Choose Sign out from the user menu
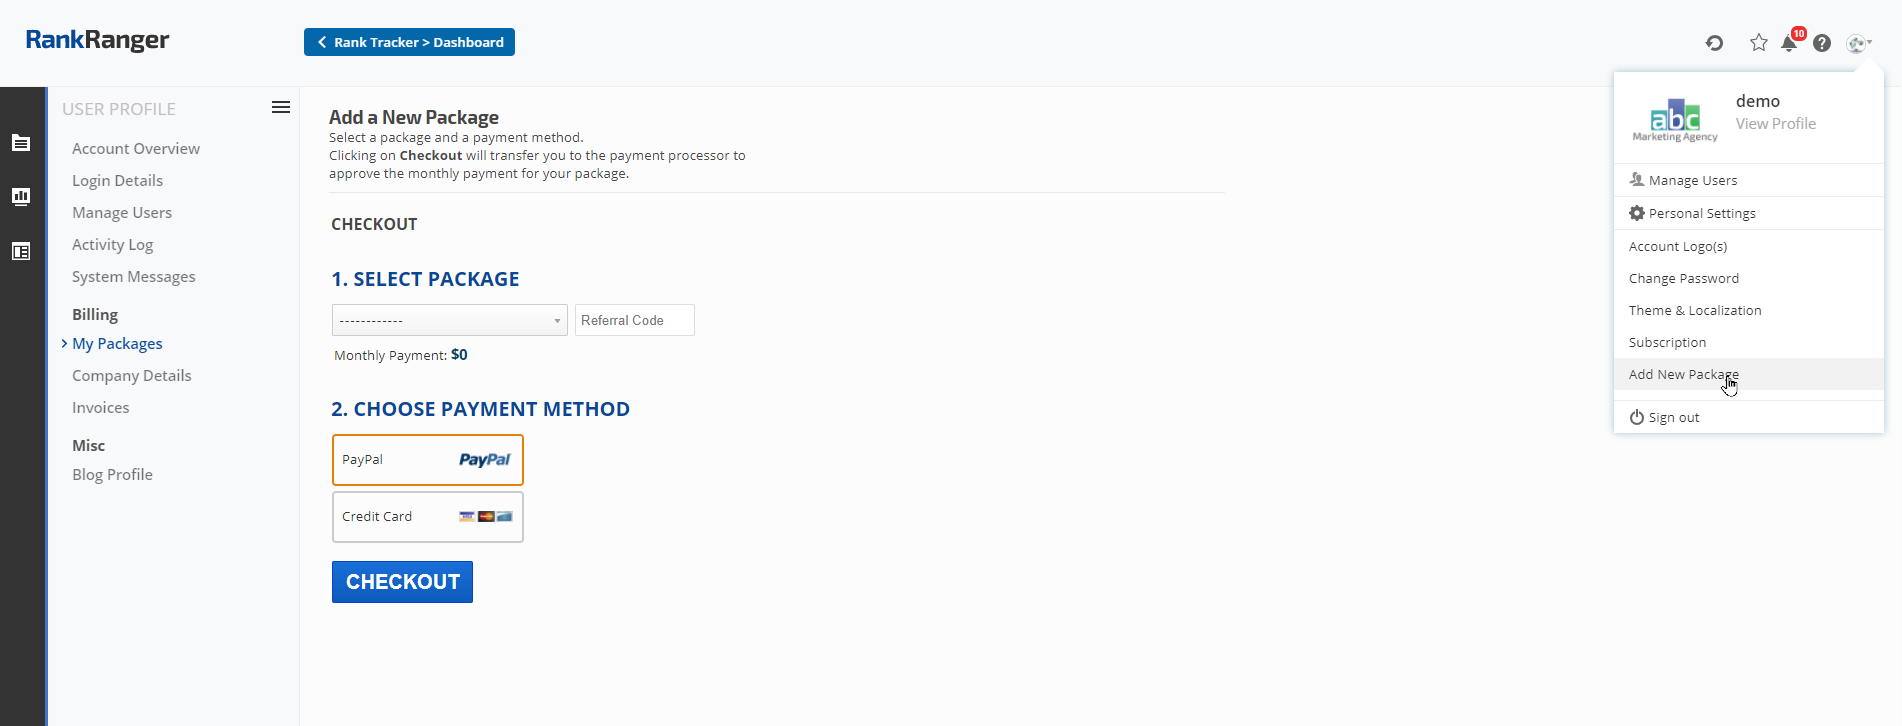 point(1673,418)
